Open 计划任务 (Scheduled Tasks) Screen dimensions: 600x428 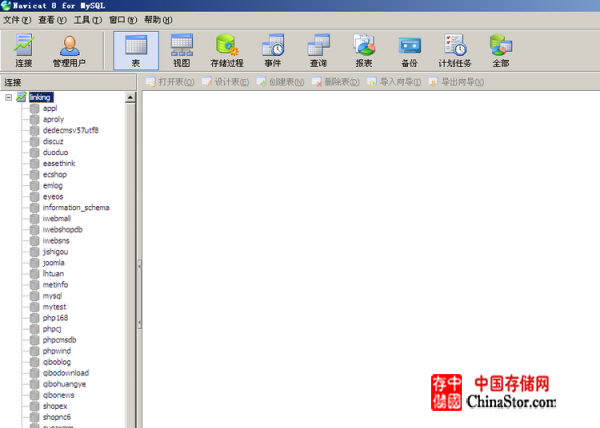[x=455, y=51]
